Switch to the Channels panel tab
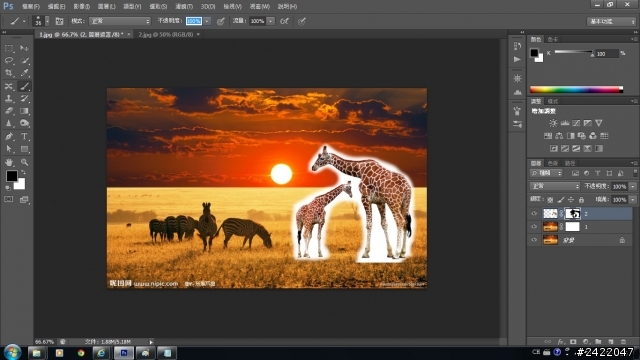This screenshot has height=360, width=640. click(553, 163)
